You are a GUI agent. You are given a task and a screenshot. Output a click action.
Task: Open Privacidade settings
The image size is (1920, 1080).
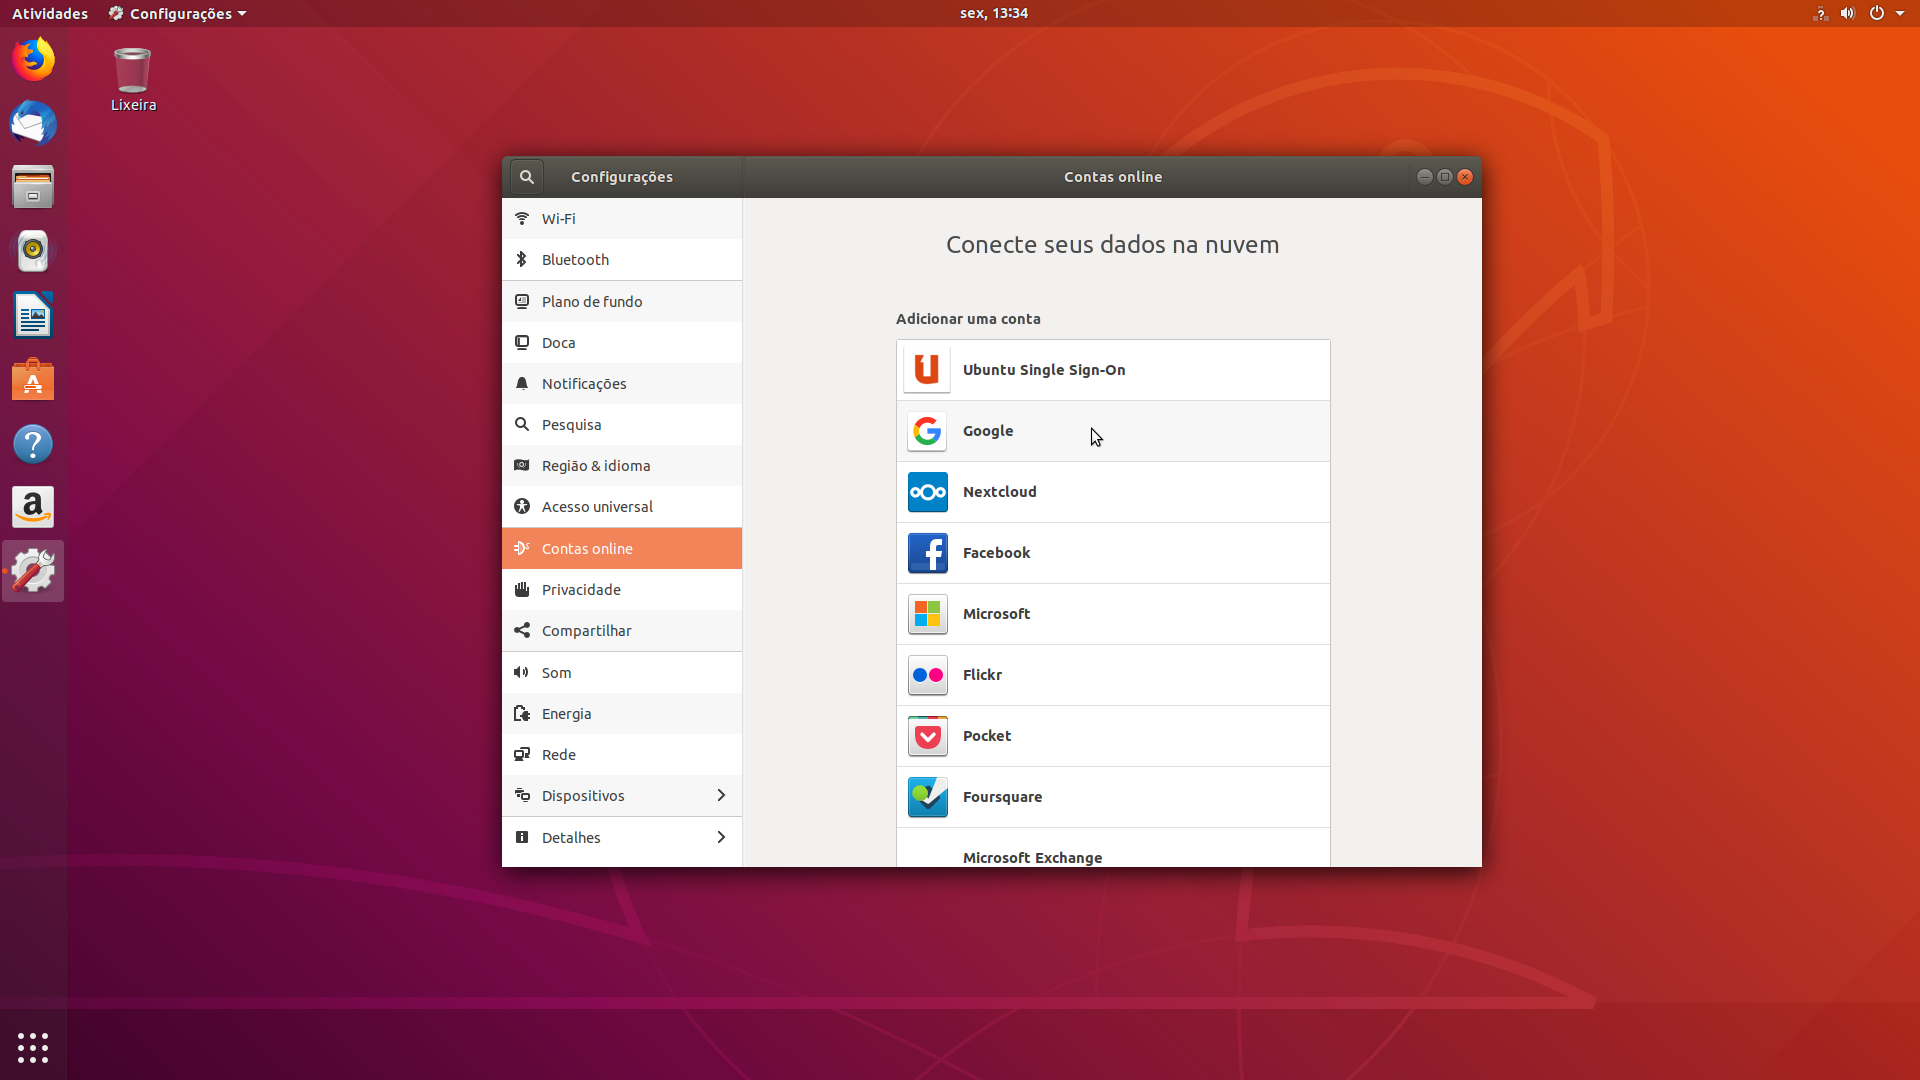(x=622, y=590)
